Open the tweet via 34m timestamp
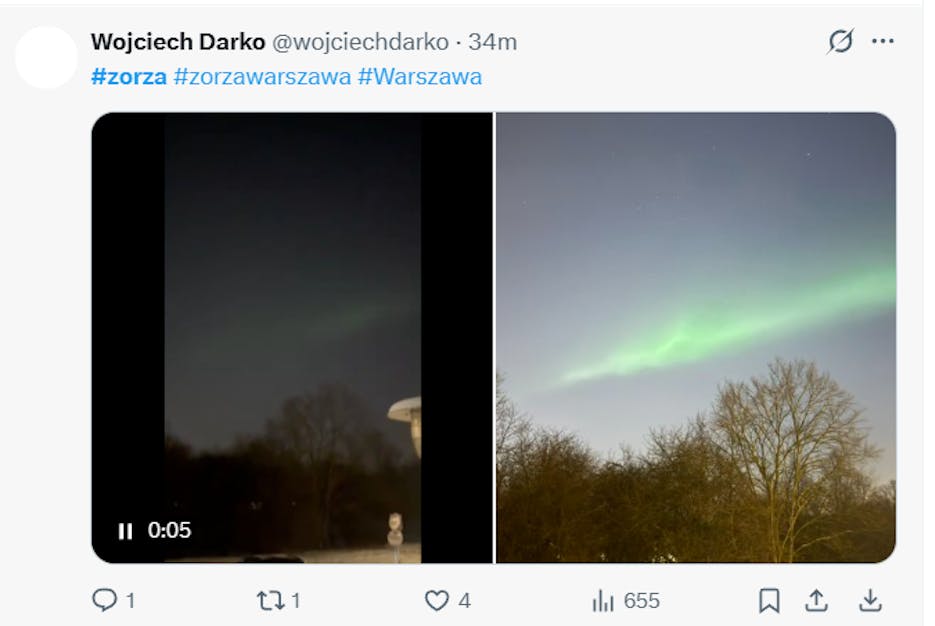This screenshot has height=626, width=935. point(492,42)
